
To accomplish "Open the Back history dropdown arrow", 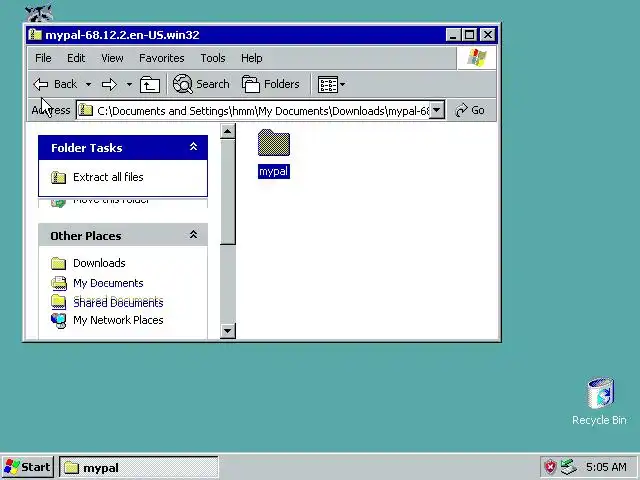I will (x=88, y=84).
